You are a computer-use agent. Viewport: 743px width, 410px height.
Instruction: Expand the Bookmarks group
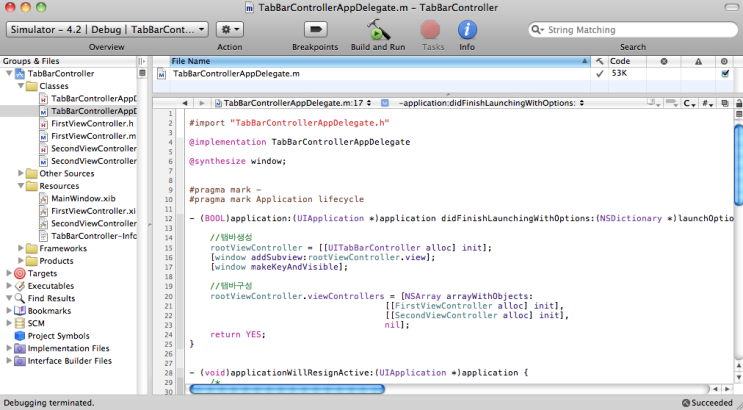pyautogui.click(x=9, y=310)
